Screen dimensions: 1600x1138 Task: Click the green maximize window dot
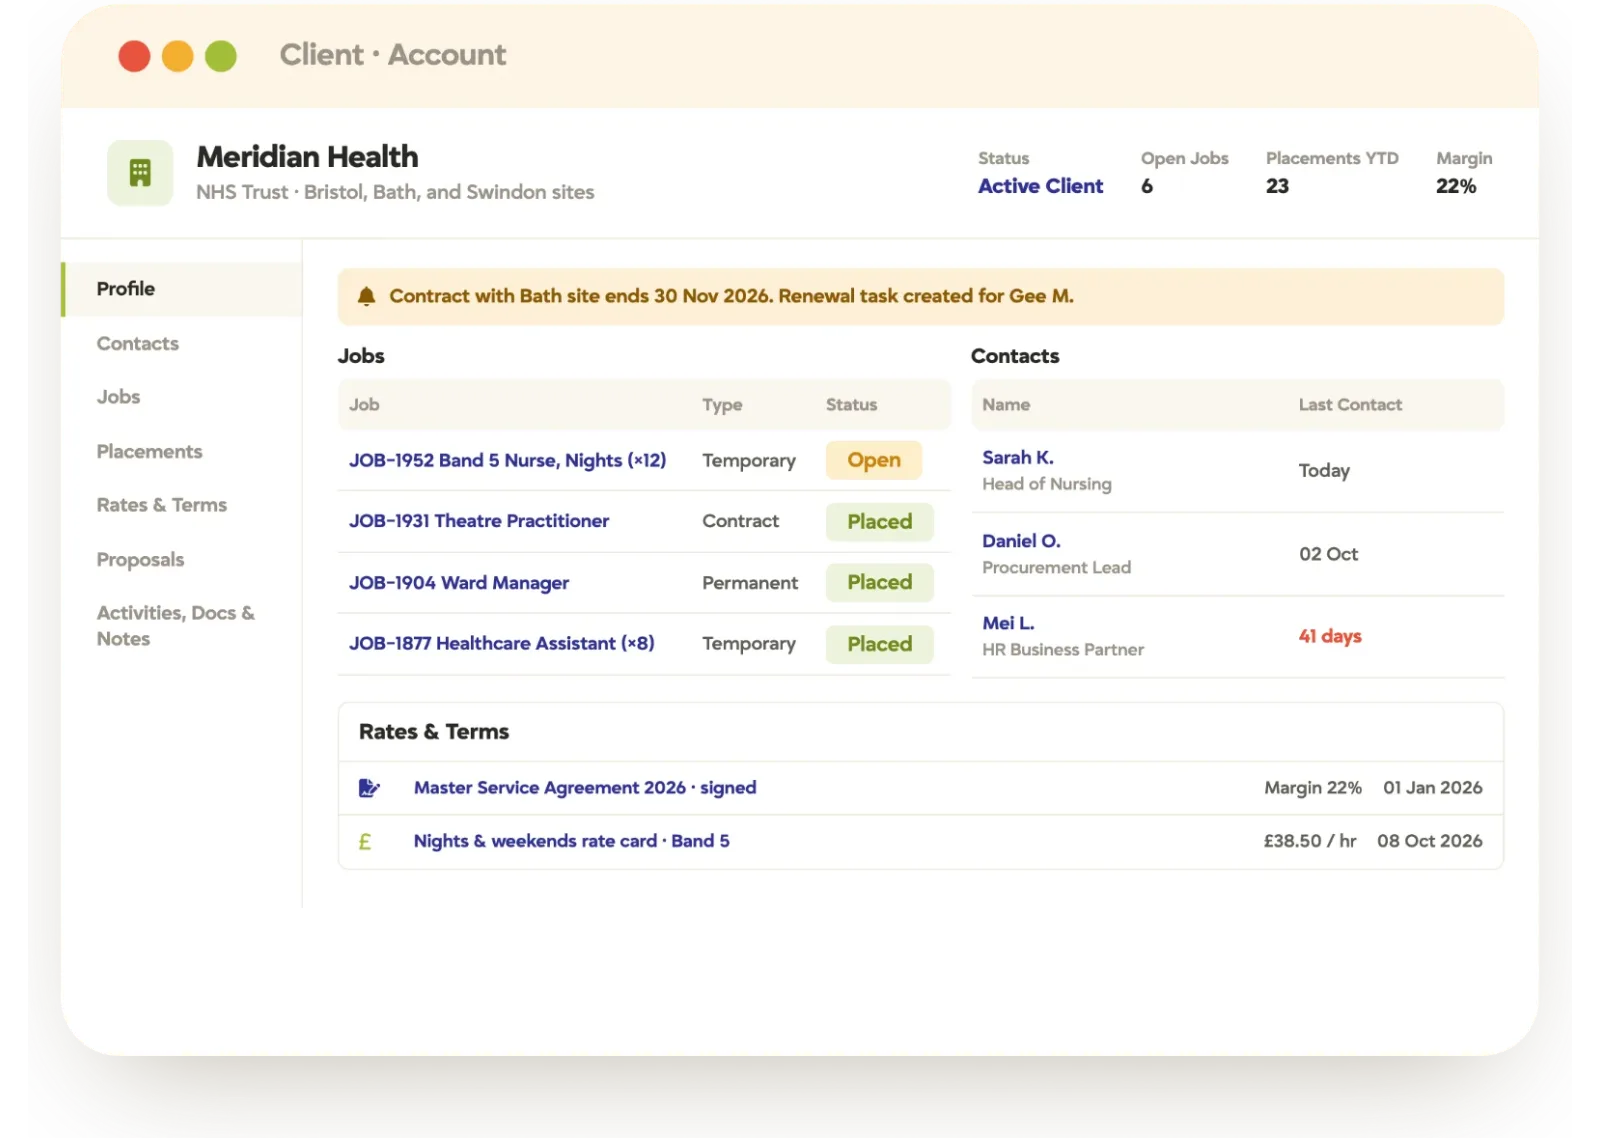click(x=221, y=56)
